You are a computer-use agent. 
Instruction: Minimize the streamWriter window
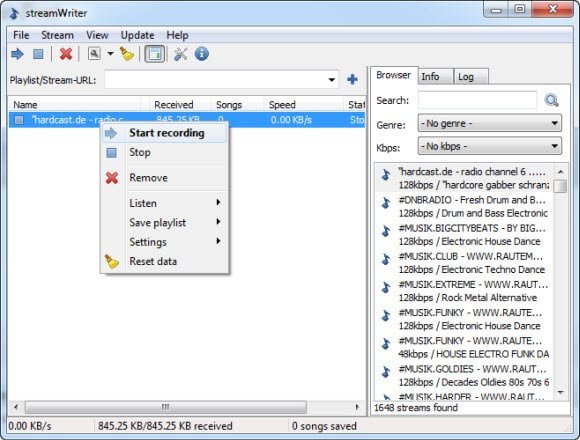496,10
